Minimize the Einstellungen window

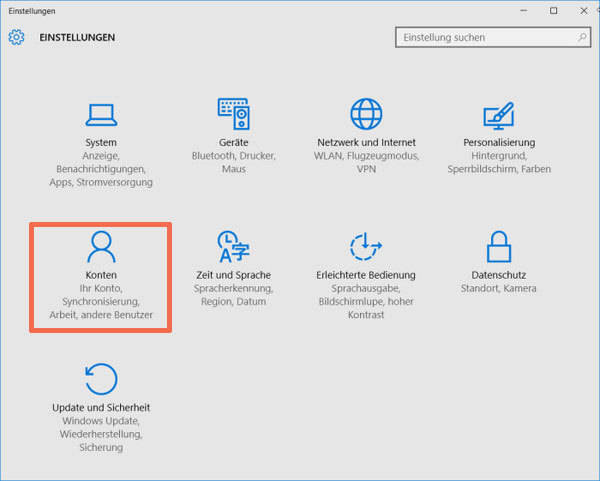524,11
